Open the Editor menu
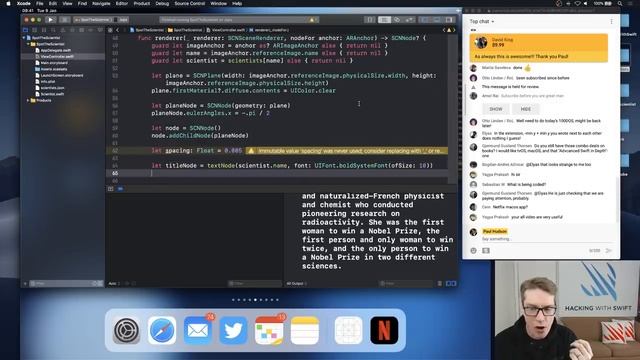Viewport: 640px width, 360px height. coord(122,3)
